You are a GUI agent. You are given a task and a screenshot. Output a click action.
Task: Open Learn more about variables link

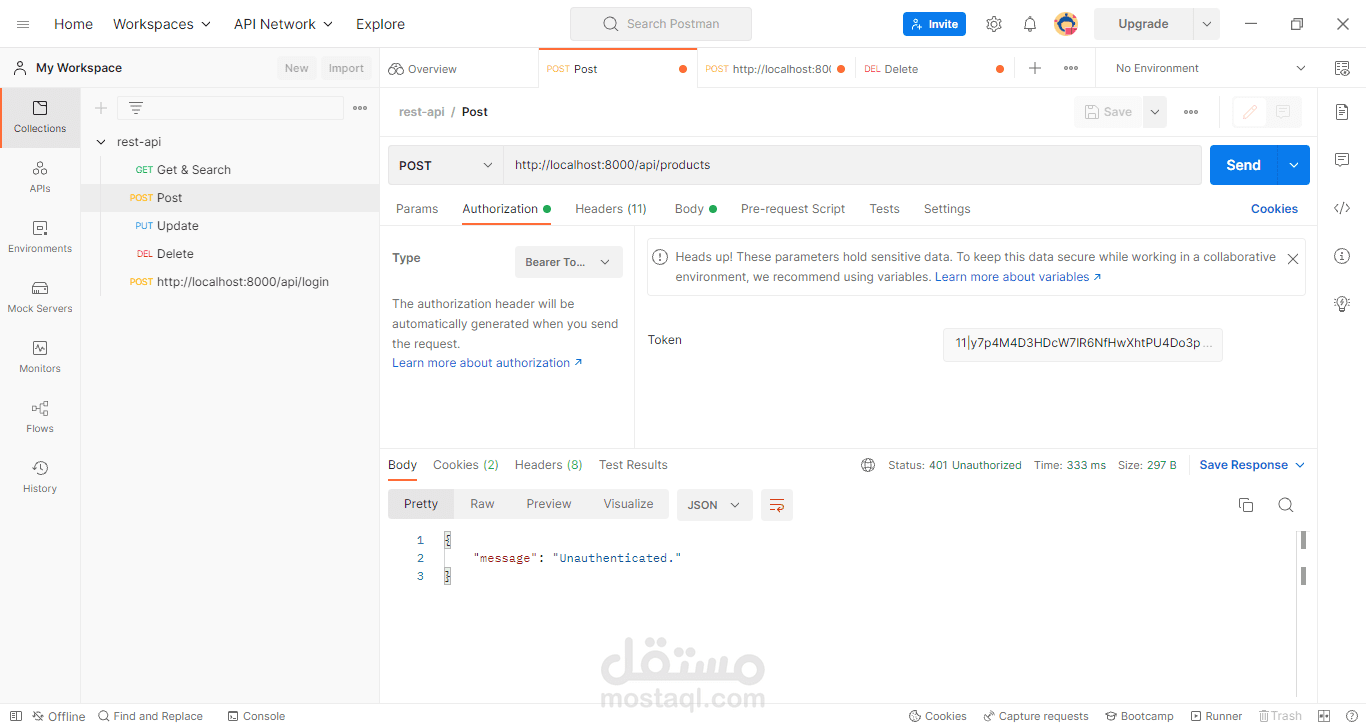click(x=1018, y=277)
